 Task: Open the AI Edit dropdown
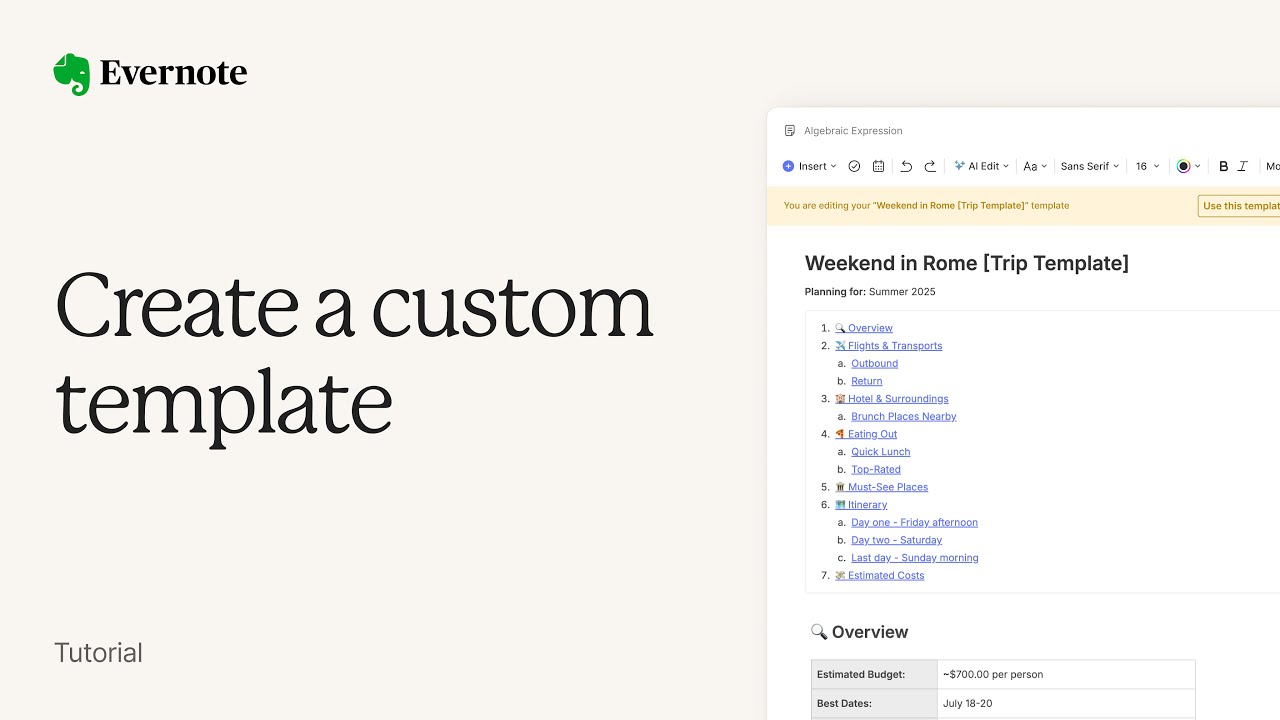tap(981, 166)
